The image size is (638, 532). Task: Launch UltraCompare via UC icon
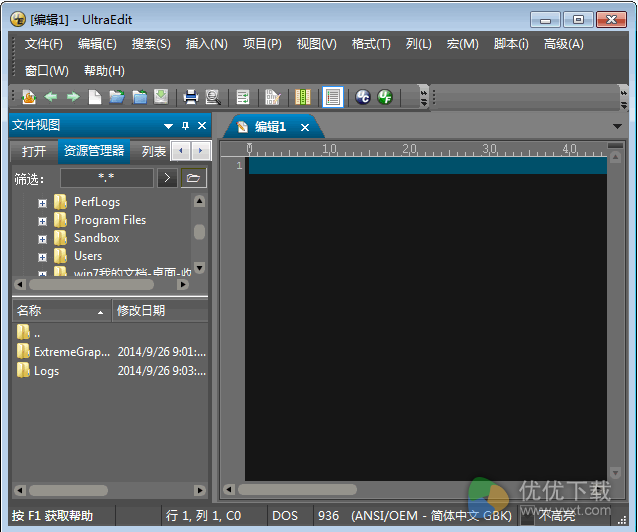tap(363, 97)
